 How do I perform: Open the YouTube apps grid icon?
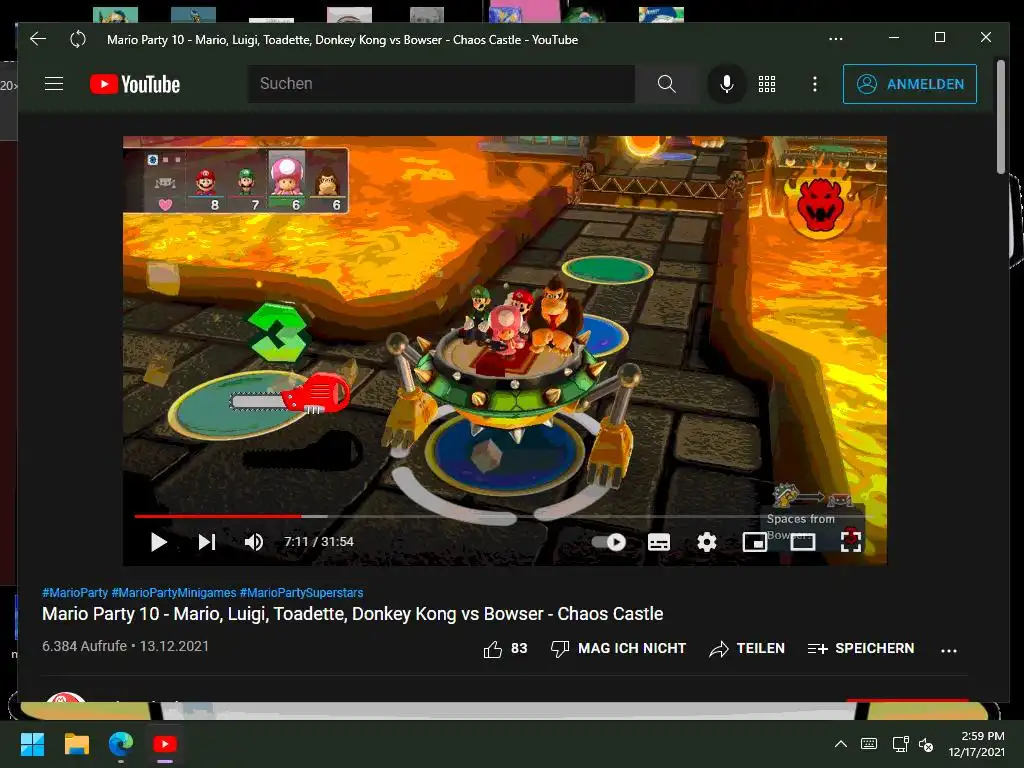click(x=767, y=84)
